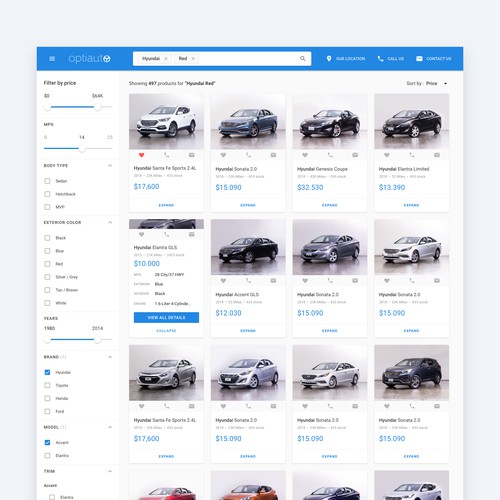Check the Black exterior color

point(47,238)
